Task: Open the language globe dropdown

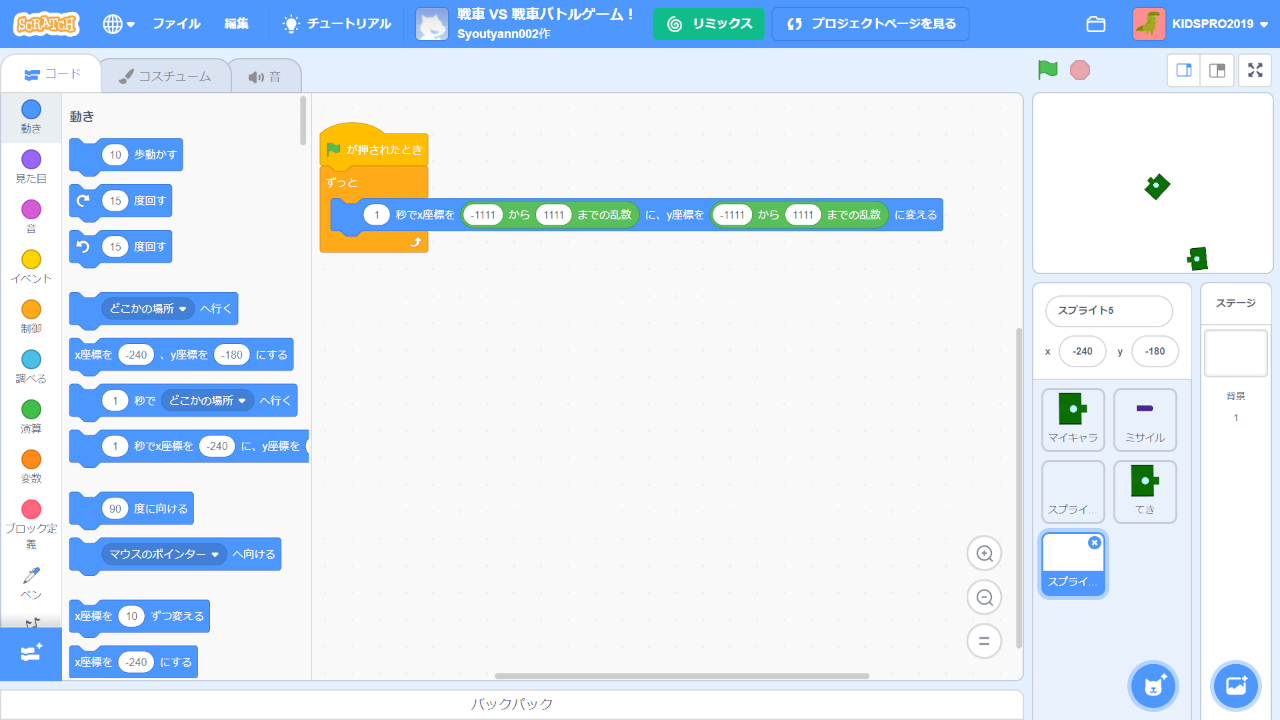Action: (x=118, y=24)
